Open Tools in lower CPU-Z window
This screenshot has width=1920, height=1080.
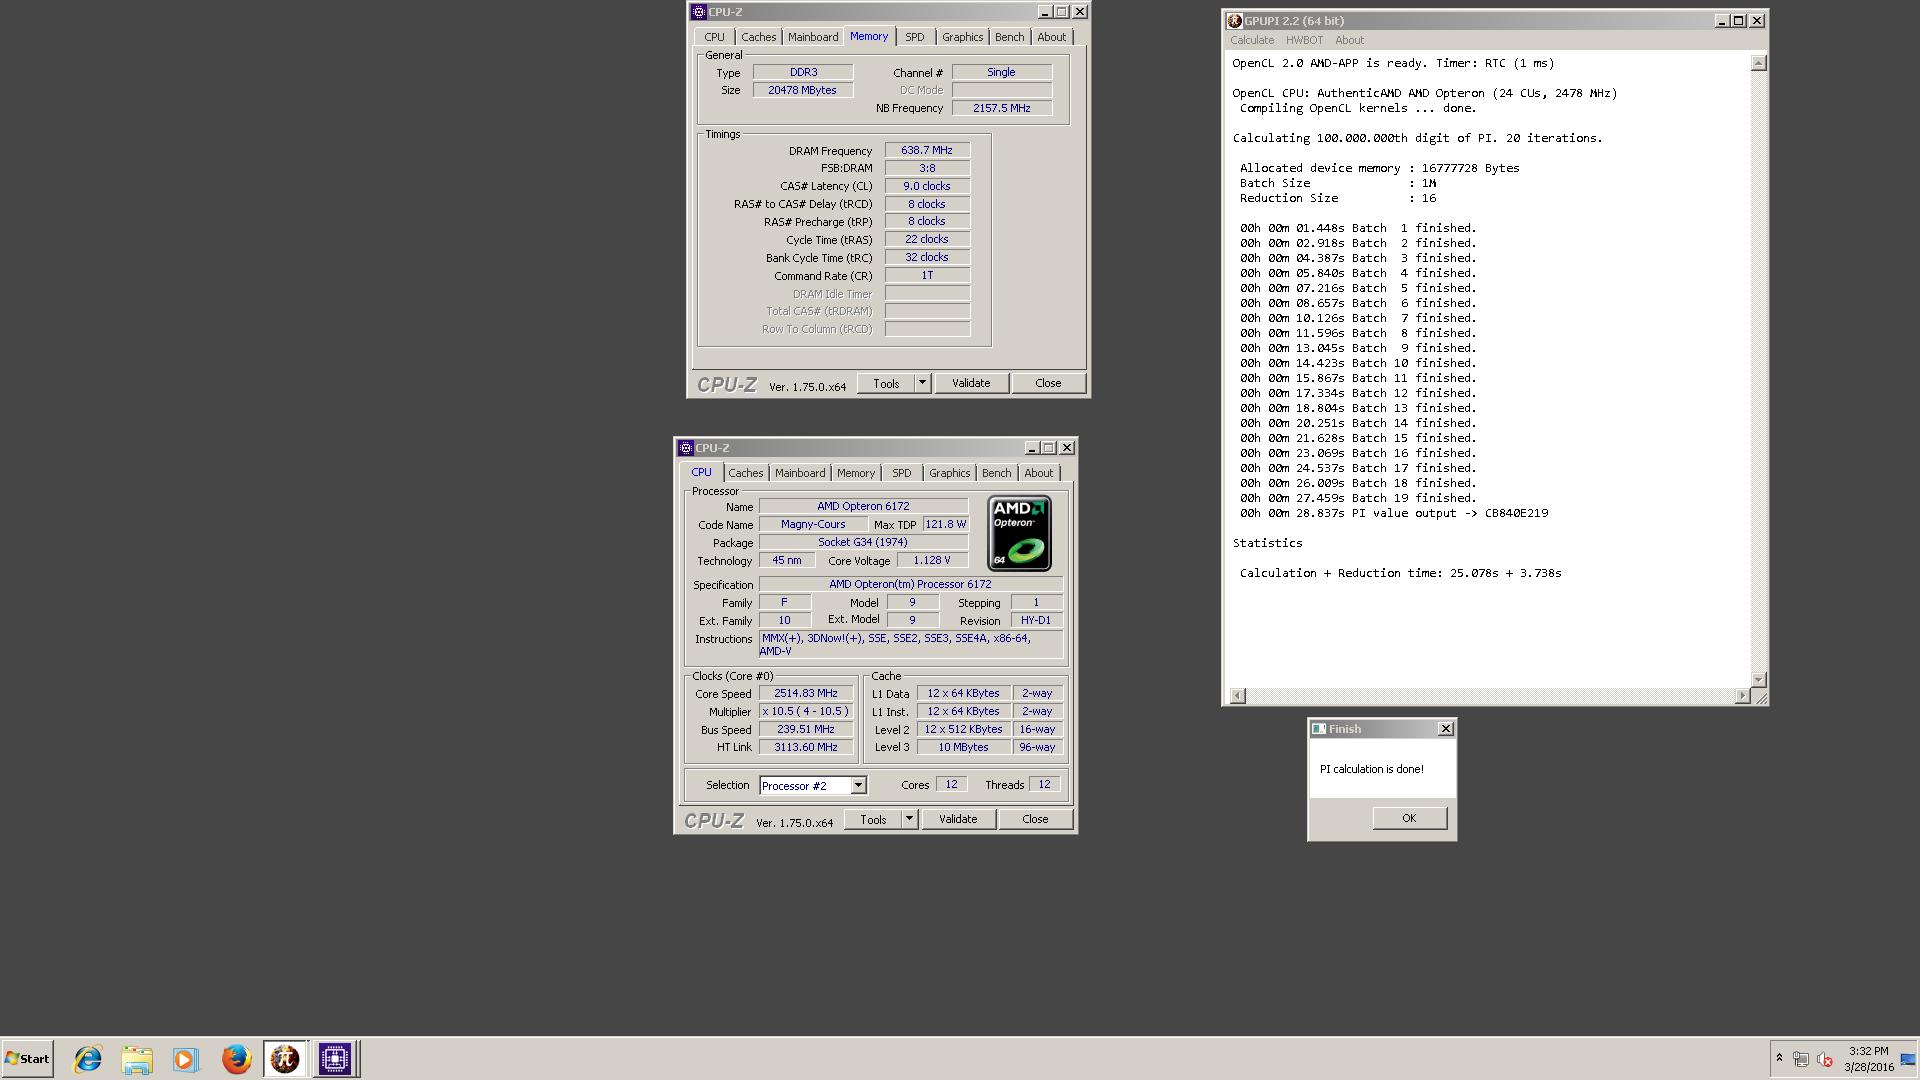[x=873, y=820]
